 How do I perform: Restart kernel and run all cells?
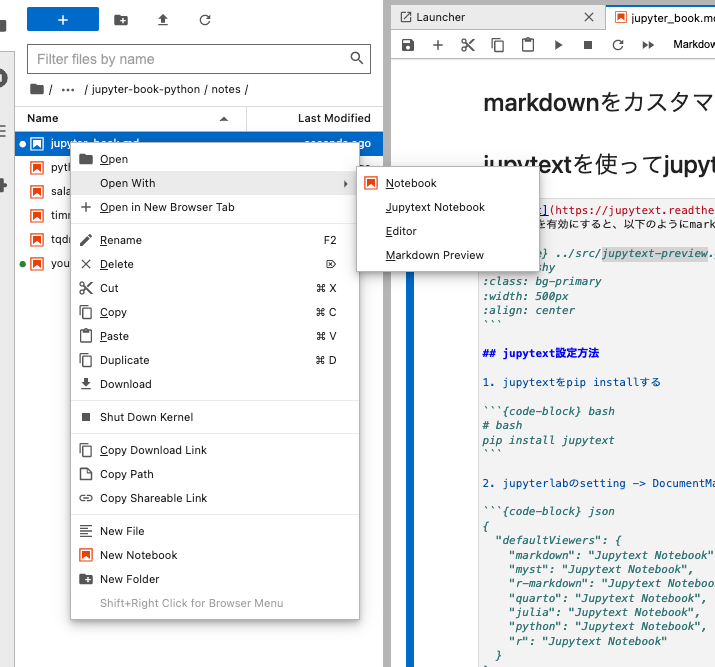coord(648,45)
